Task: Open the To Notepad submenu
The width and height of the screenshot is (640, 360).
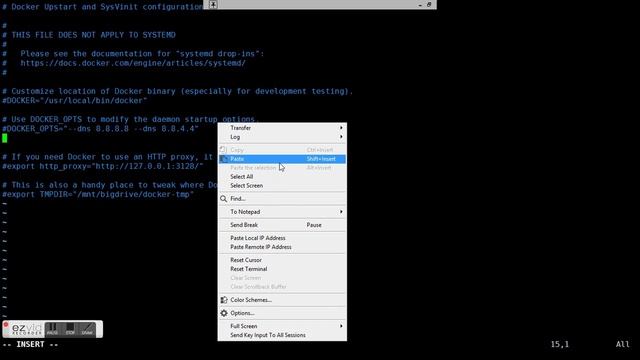Action: click(282, 212)
